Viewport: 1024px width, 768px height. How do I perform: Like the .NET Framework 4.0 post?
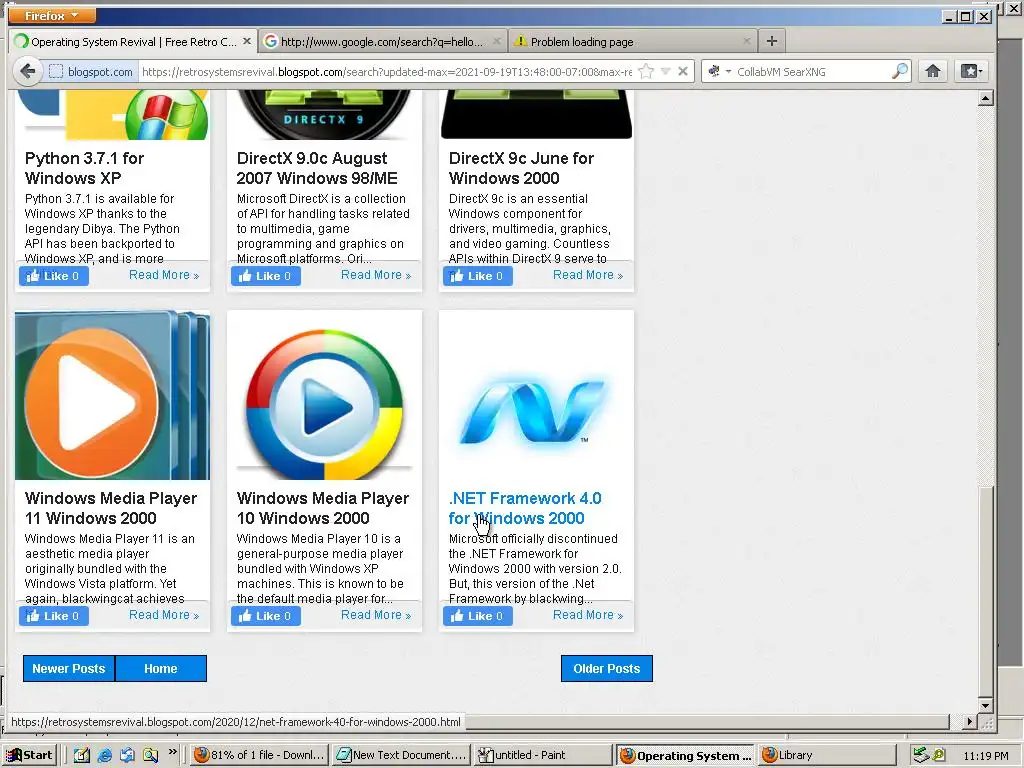478,616
